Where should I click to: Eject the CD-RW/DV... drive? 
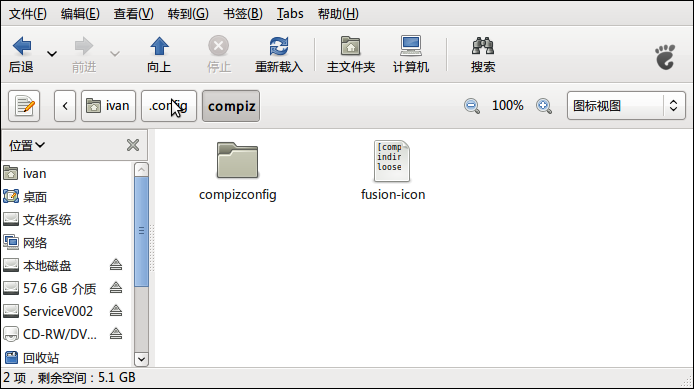tap(116, 334)
